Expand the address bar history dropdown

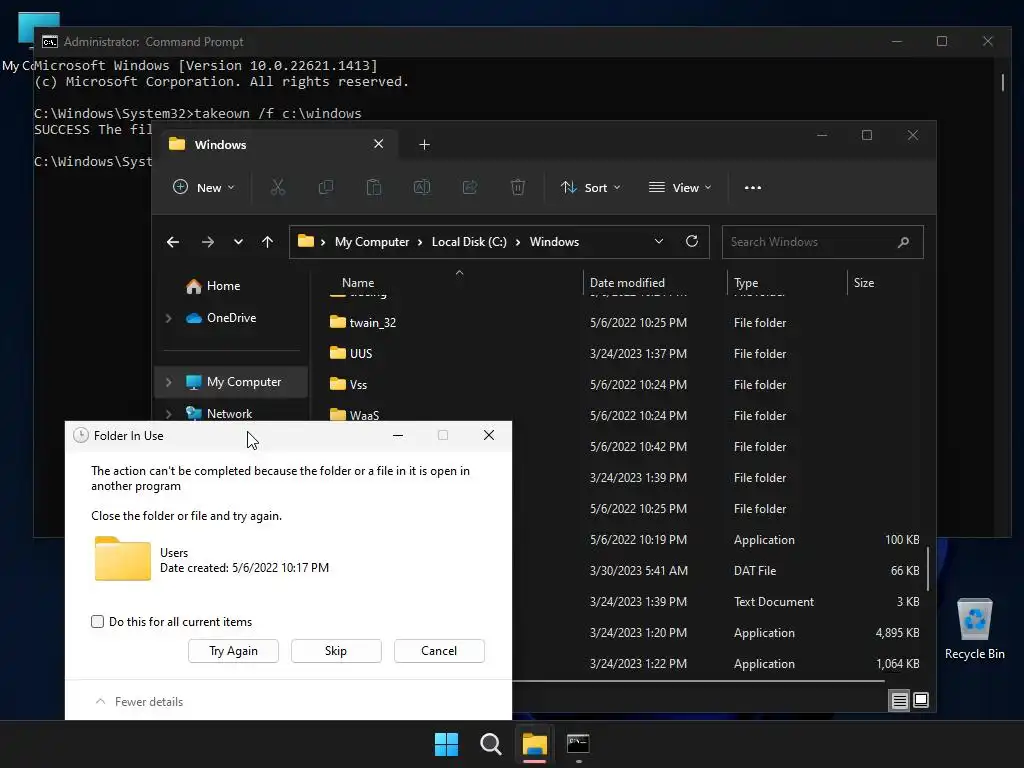pos(659,242)
